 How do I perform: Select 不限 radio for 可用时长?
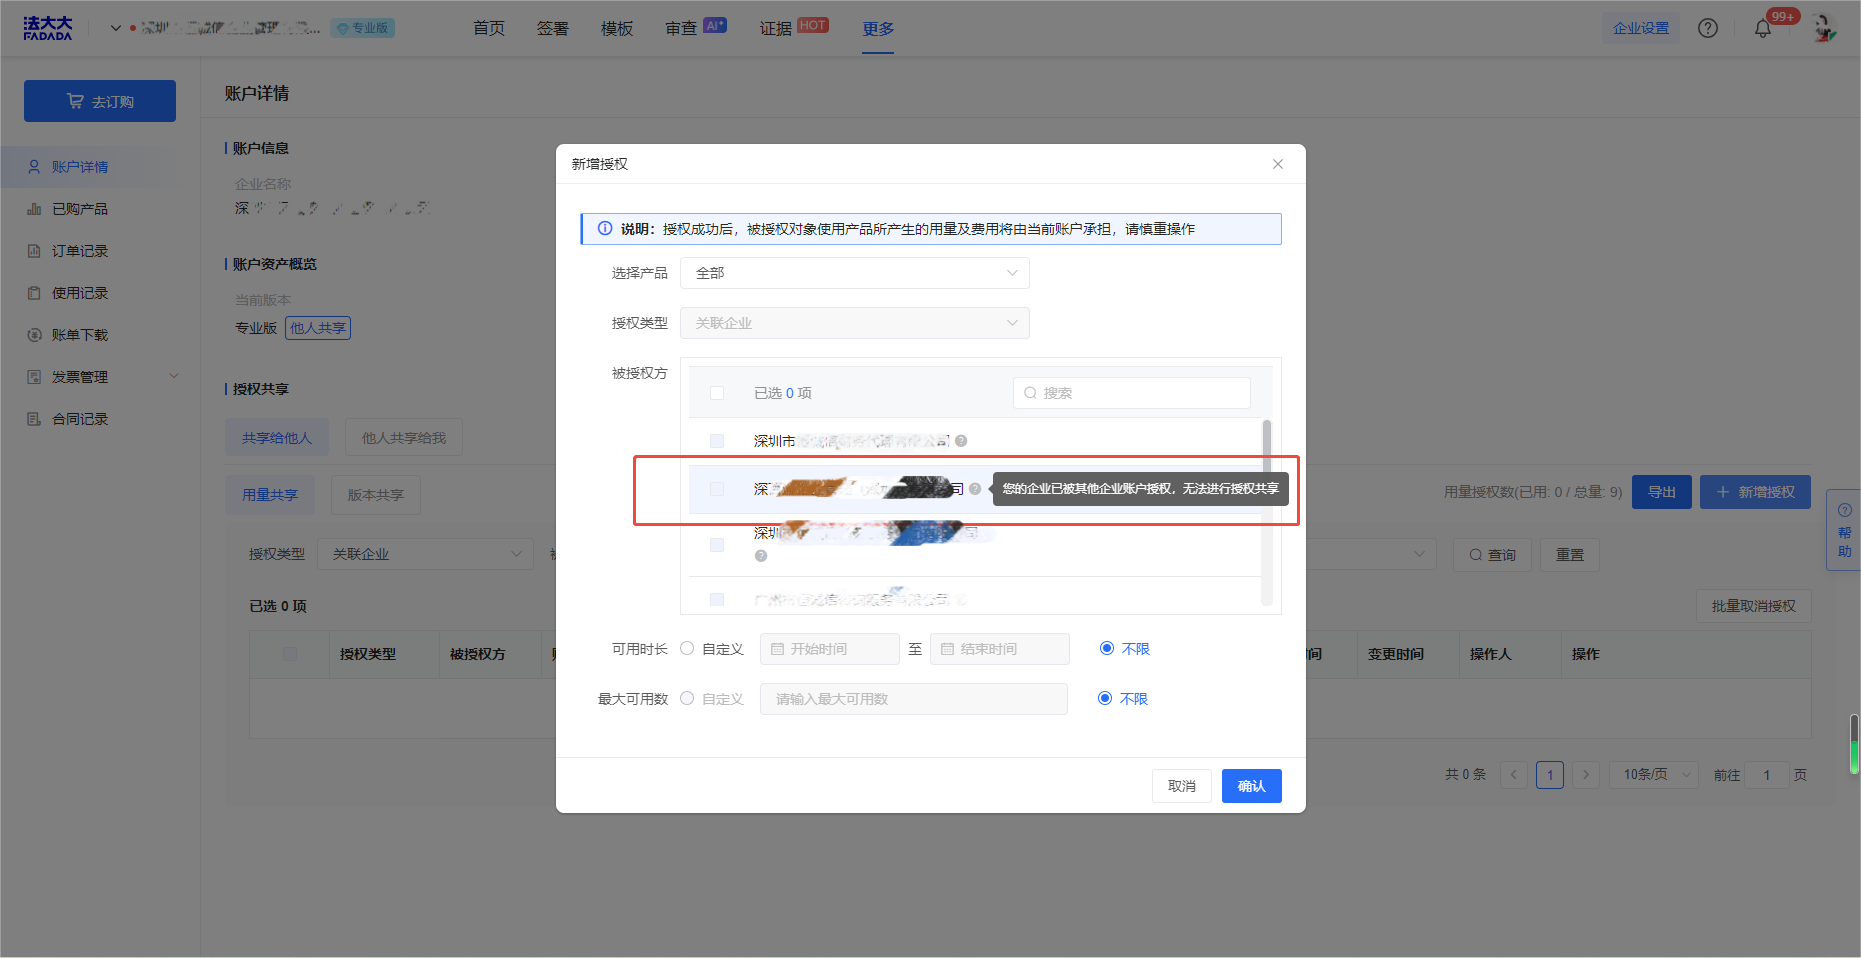(x=1107, y=648)
